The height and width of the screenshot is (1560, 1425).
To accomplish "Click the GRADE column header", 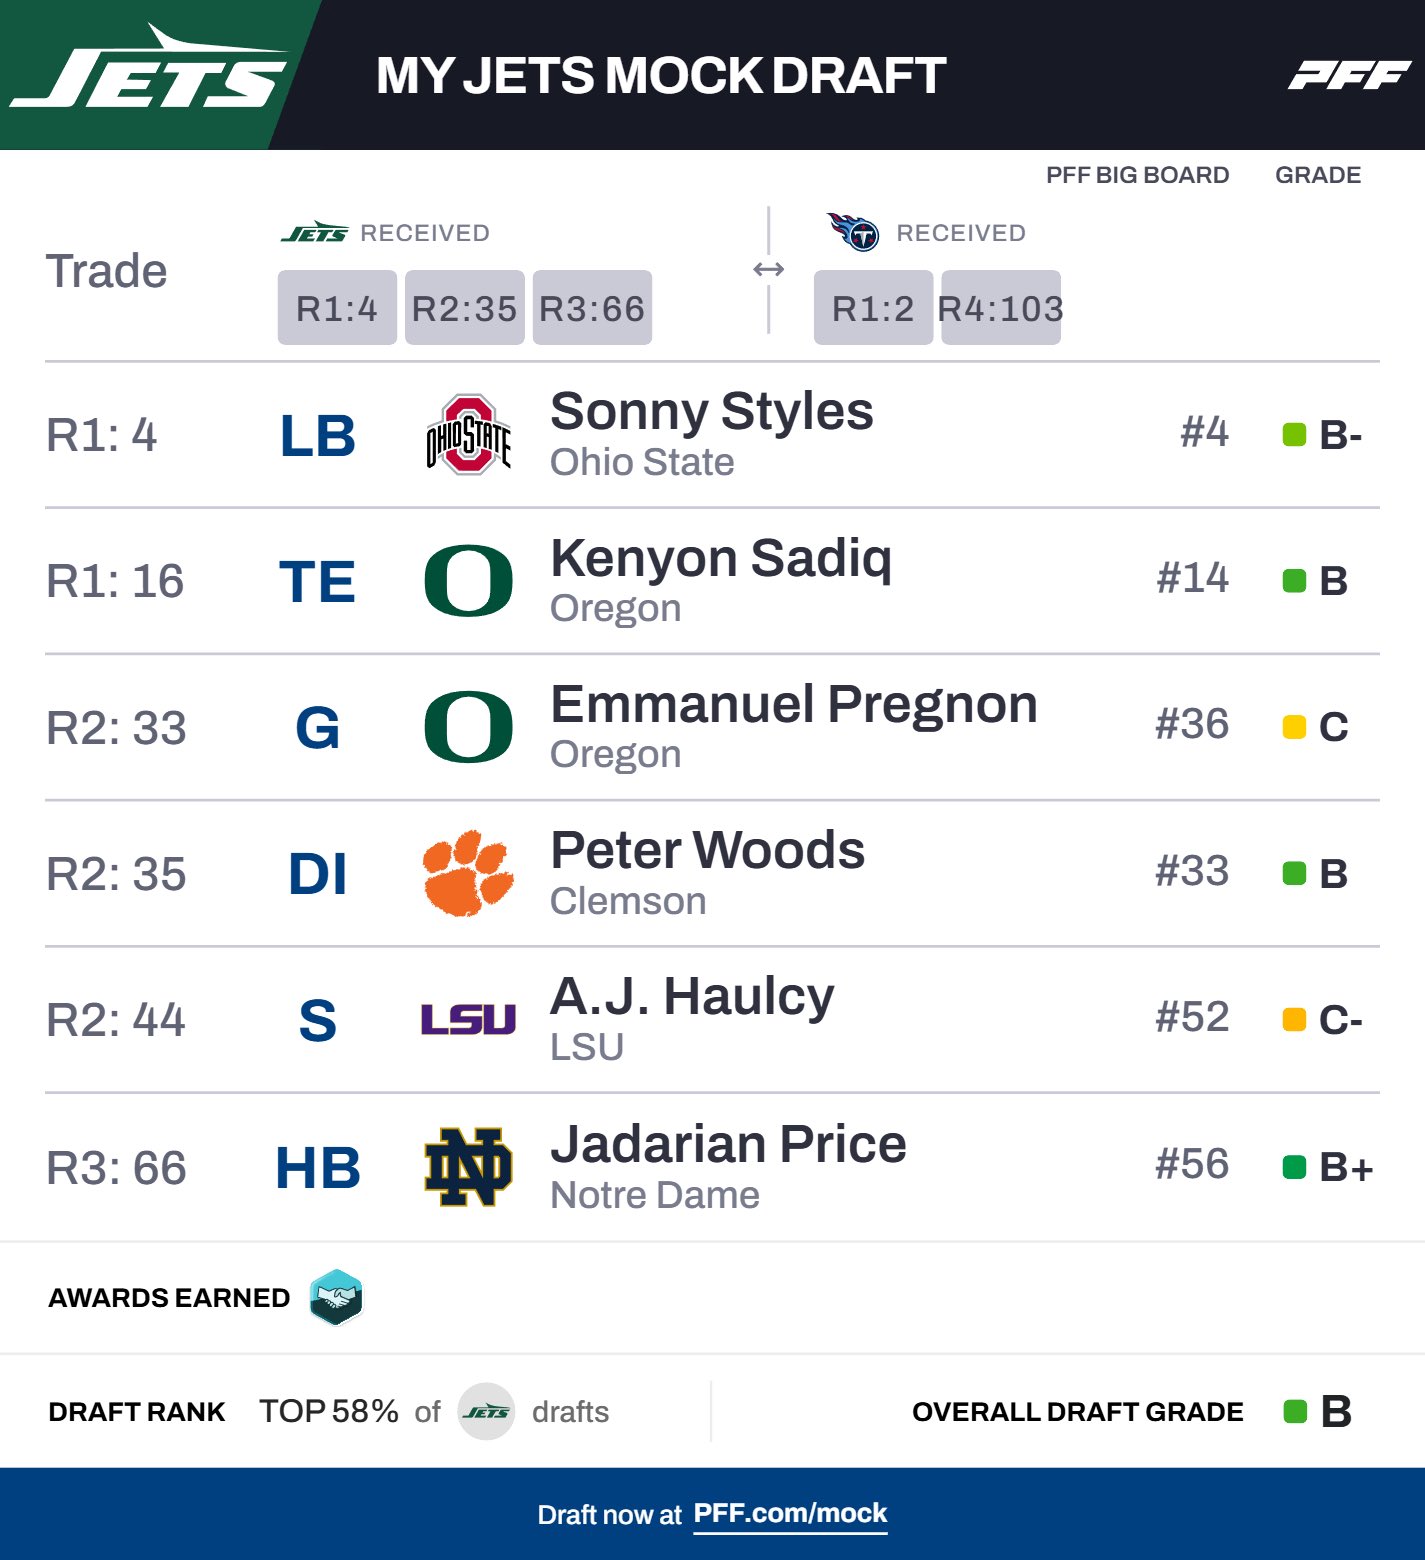I will pos(1317,175).
